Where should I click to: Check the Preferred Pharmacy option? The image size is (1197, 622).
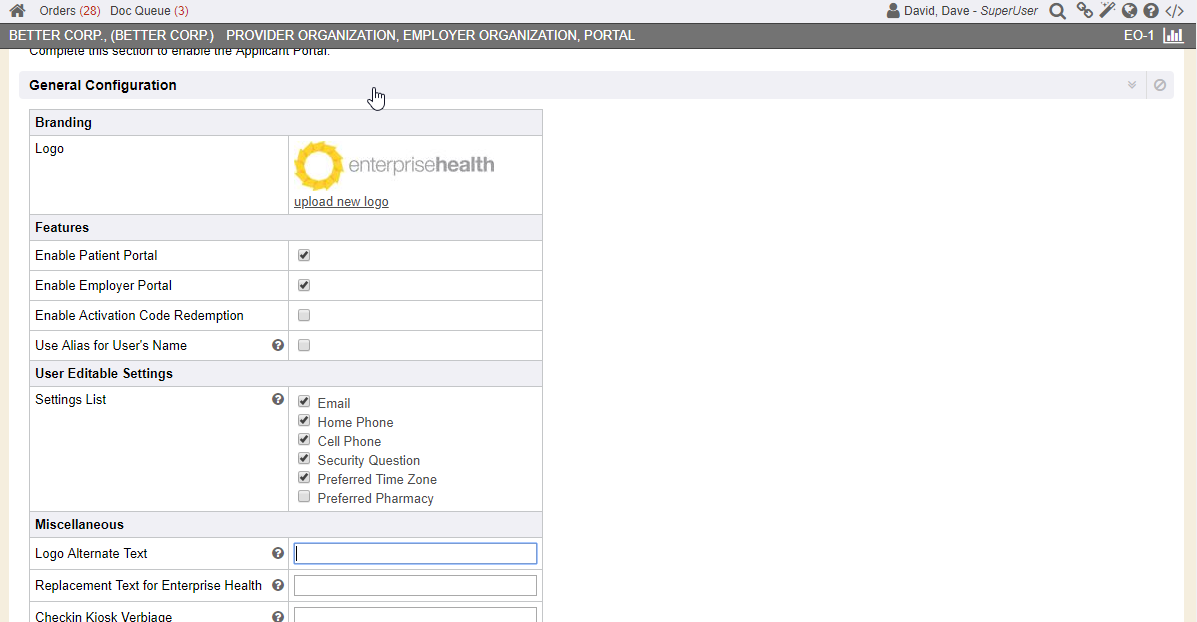pyautogui.click(x=304, y=497)
